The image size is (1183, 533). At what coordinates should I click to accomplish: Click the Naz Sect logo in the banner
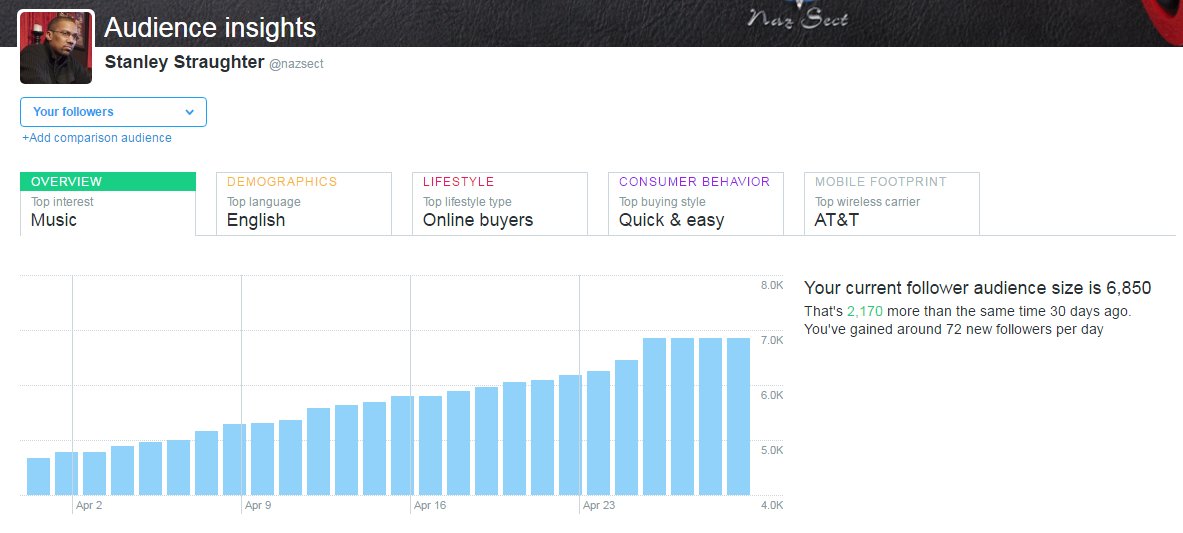[796, 17]
